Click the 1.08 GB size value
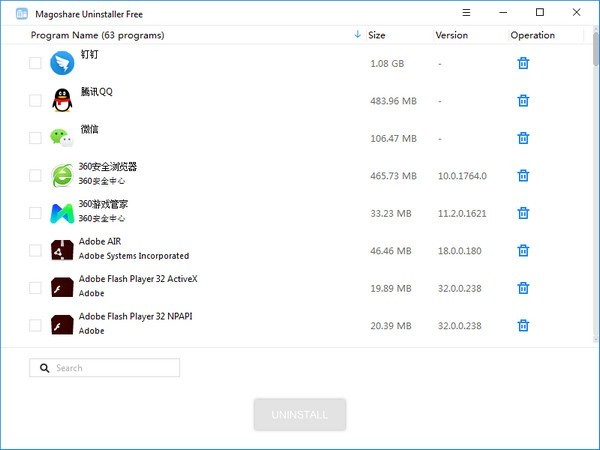 [387, 64]
